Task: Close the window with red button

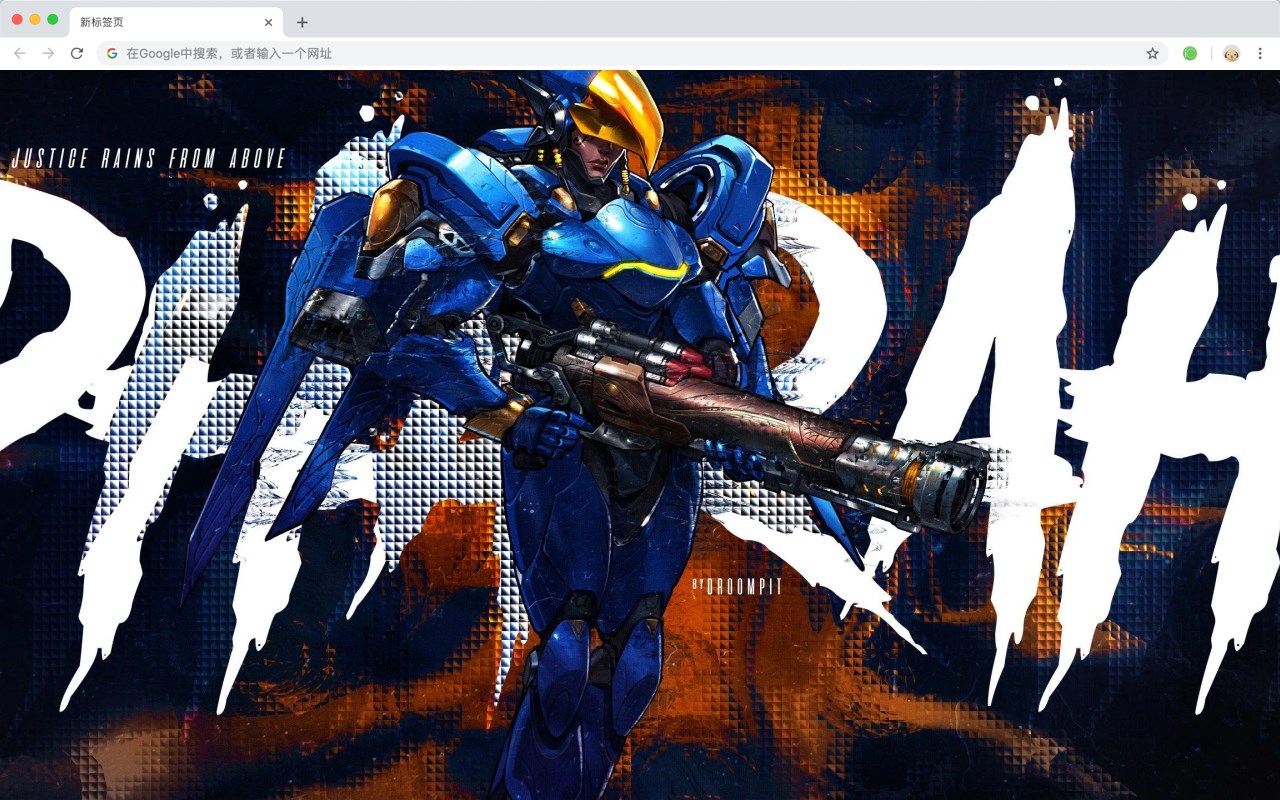Action: 17,19
